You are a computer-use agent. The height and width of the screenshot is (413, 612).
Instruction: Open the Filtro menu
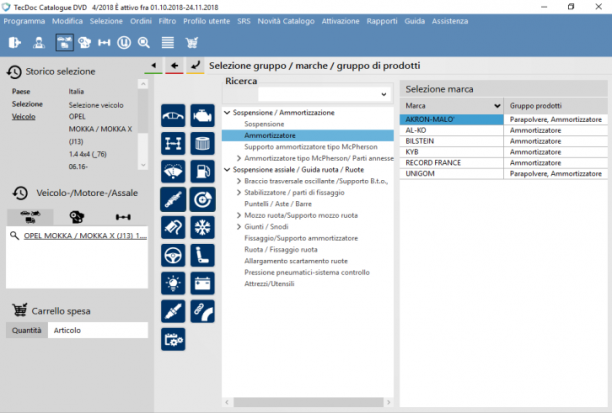point(167,21)
